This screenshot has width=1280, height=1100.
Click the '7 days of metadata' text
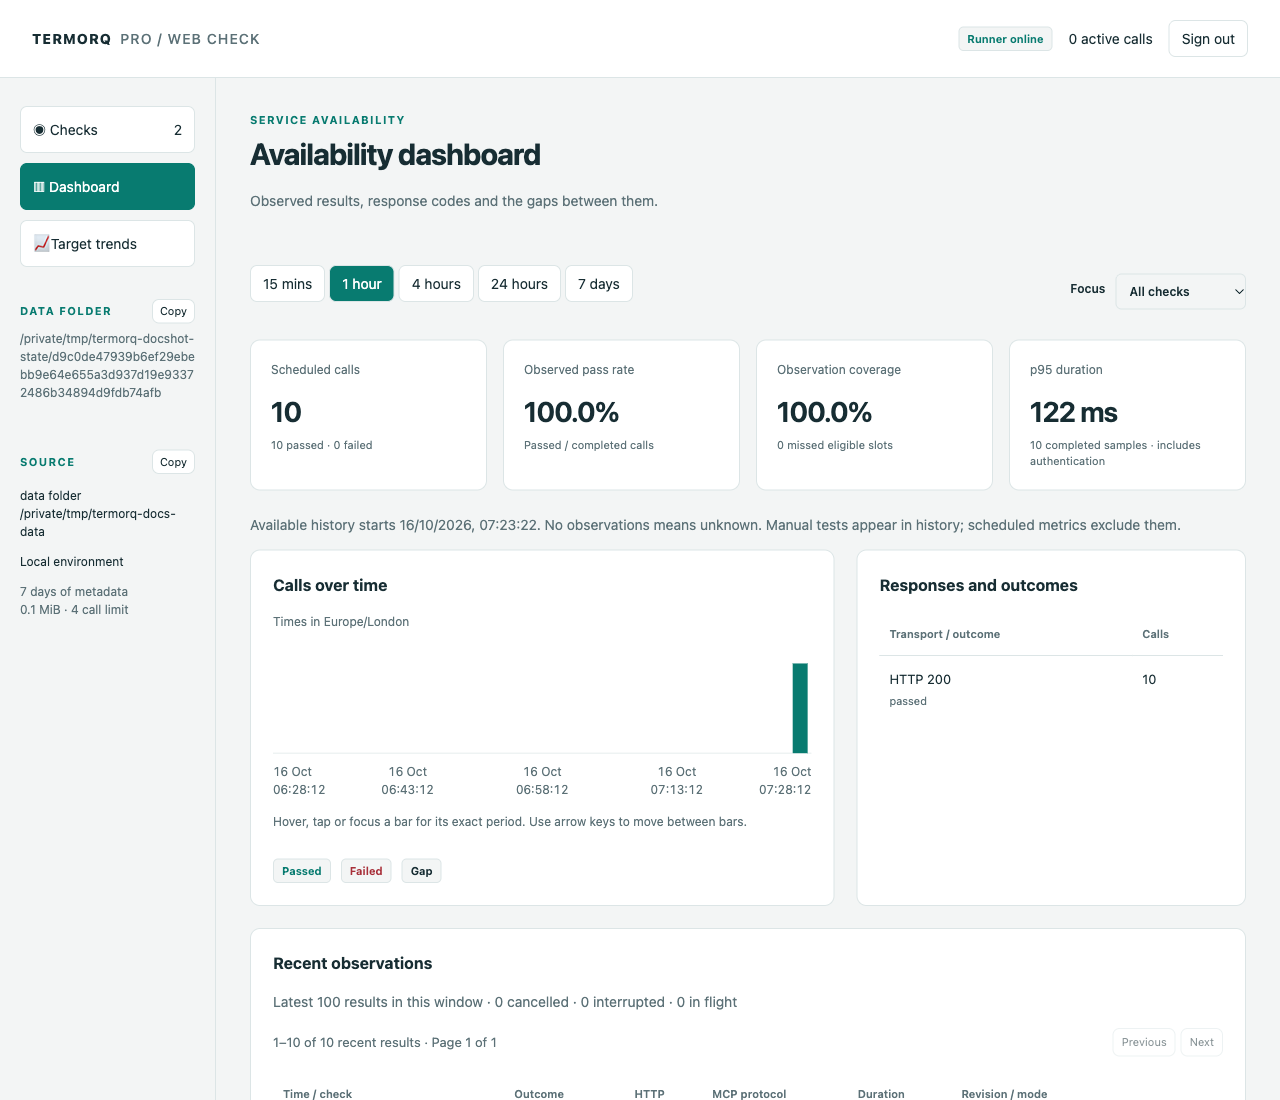pyautogui.click(x=74, y=592)
